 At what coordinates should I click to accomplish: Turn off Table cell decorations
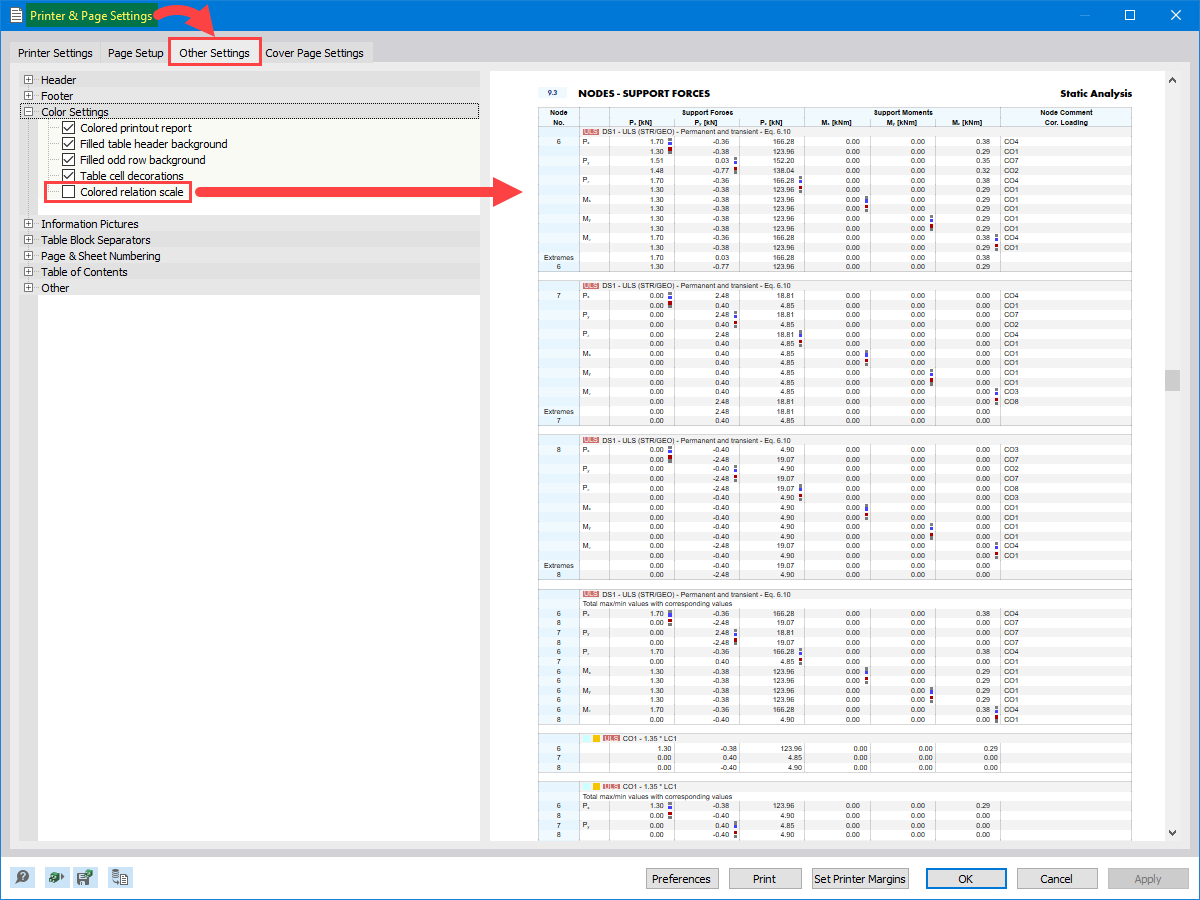click(x=67, y=176)
